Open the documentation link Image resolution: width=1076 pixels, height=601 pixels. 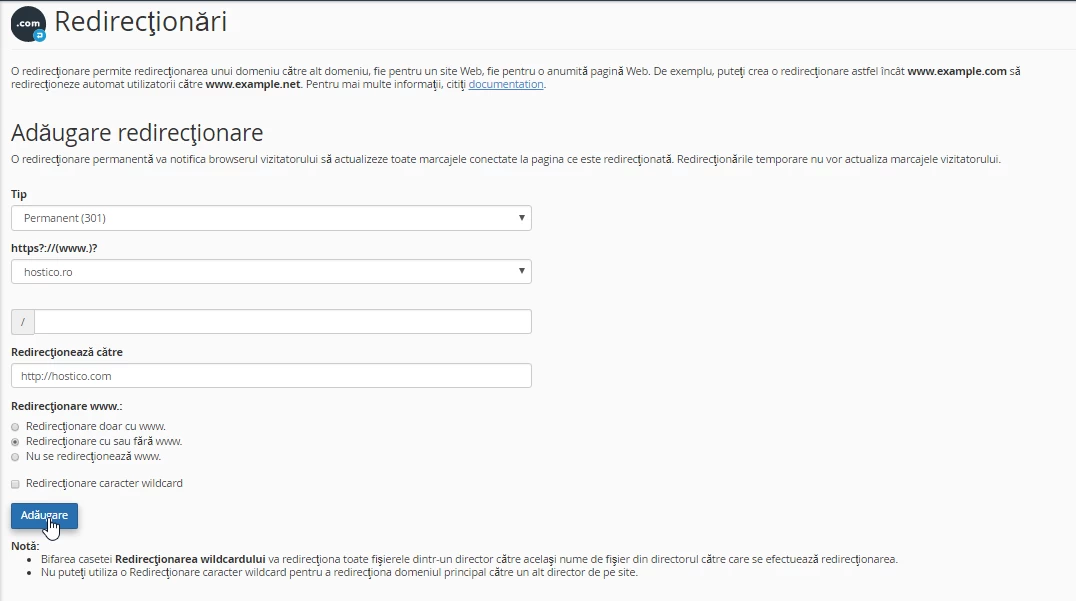click(505, 84)
